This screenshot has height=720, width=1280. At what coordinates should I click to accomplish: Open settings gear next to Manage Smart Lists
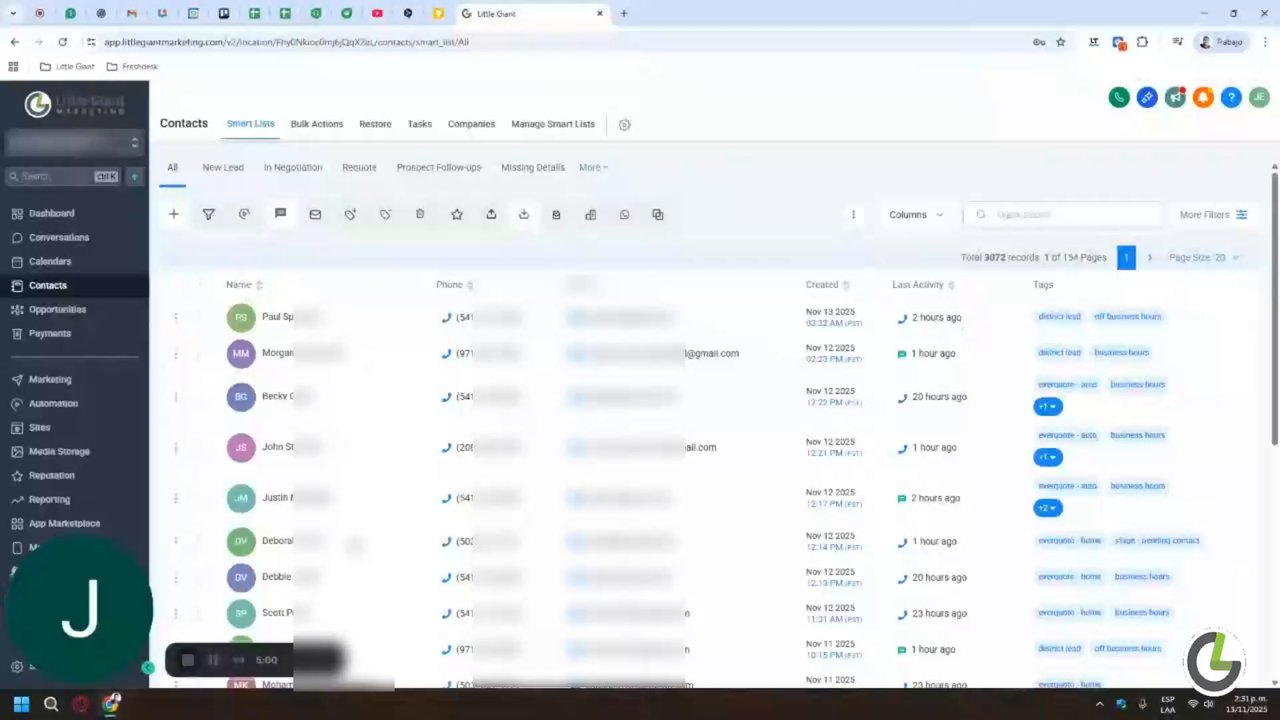624,125
